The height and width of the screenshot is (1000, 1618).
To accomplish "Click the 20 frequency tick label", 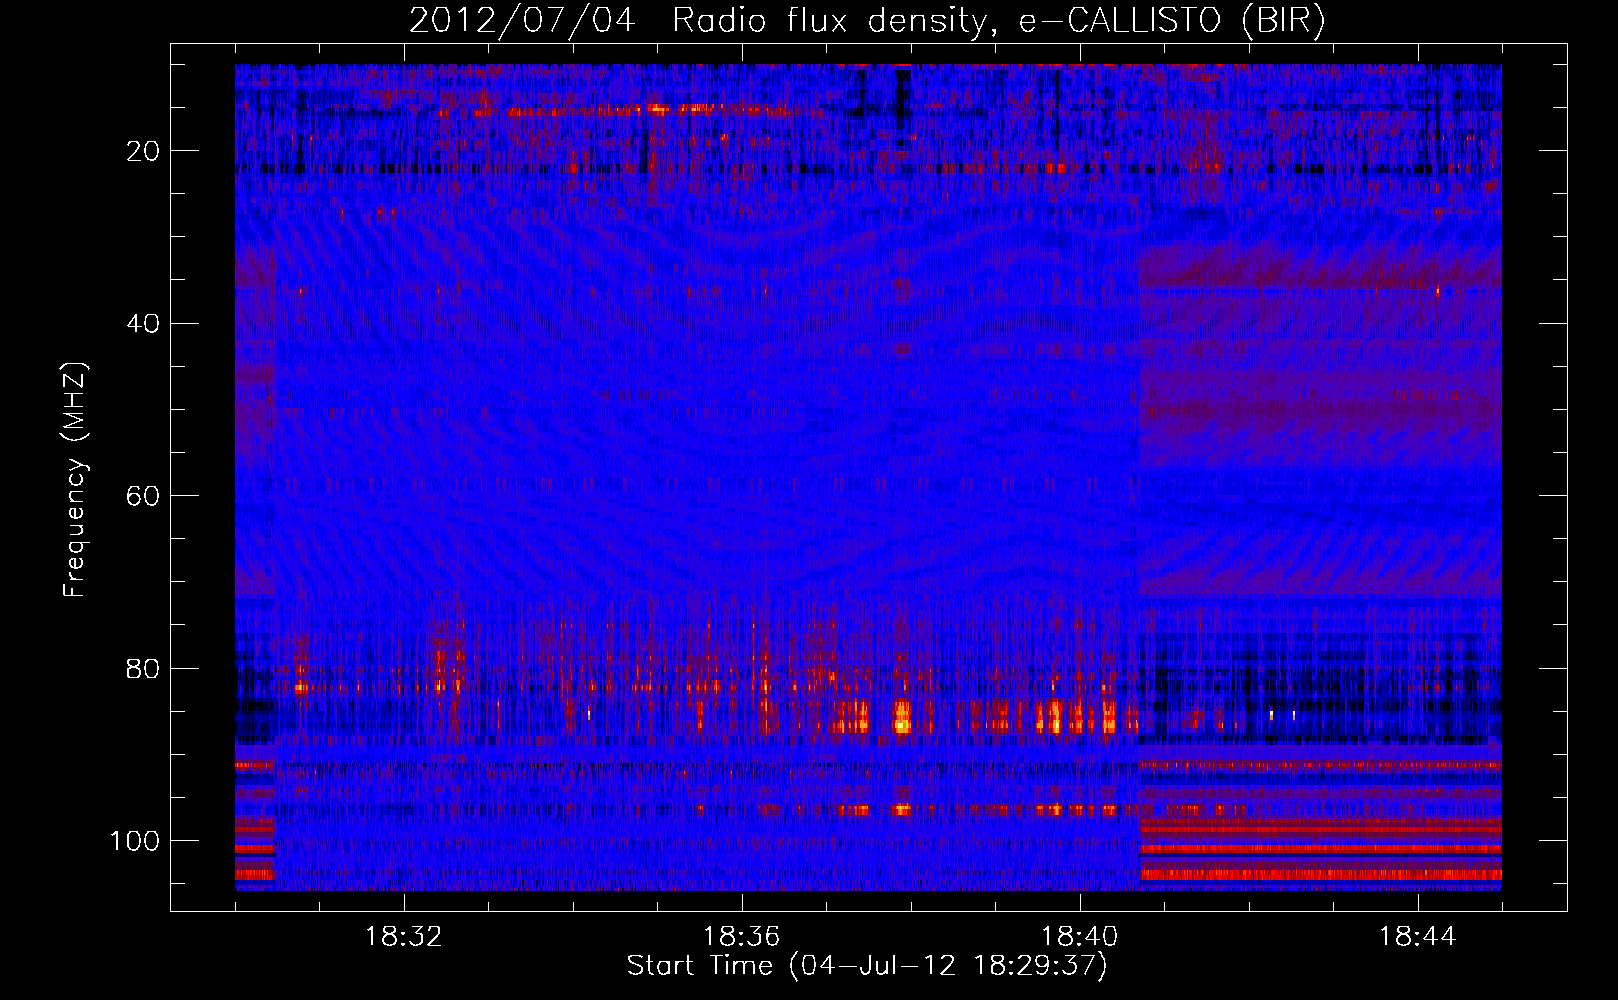I will point(144,151).
